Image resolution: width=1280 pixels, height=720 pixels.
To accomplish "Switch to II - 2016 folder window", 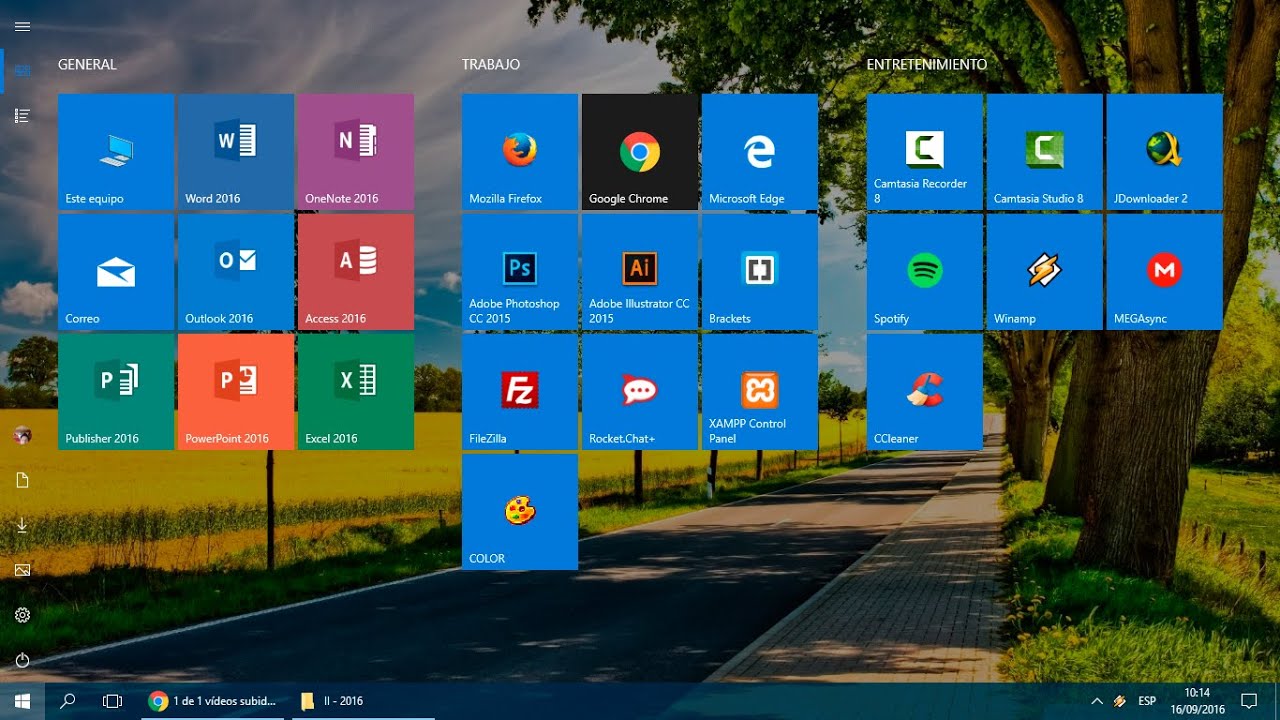I will pyautogui.click(x=363, y=701).
